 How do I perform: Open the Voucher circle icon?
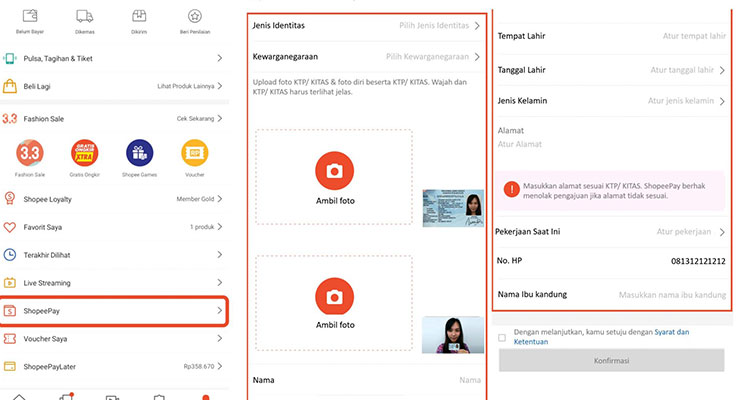tap(194, 153)
